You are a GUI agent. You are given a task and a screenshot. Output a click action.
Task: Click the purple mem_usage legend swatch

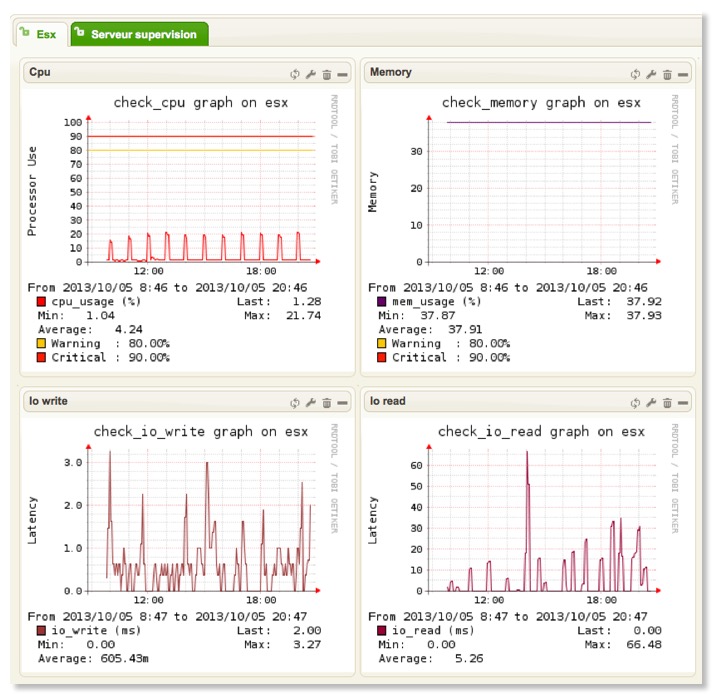382,301
